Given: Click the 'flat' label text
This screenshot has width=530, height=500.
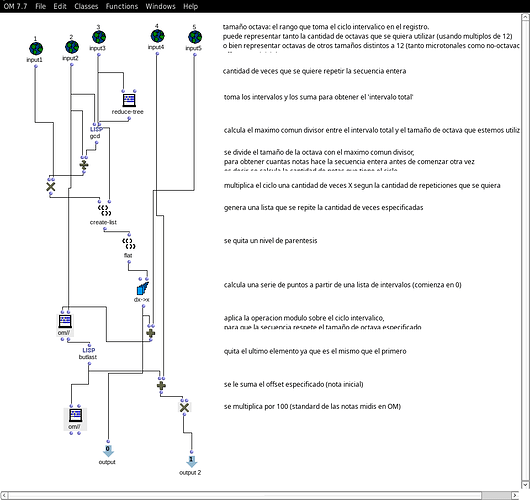Looking at the screenshot, I should tap(128, 255).
